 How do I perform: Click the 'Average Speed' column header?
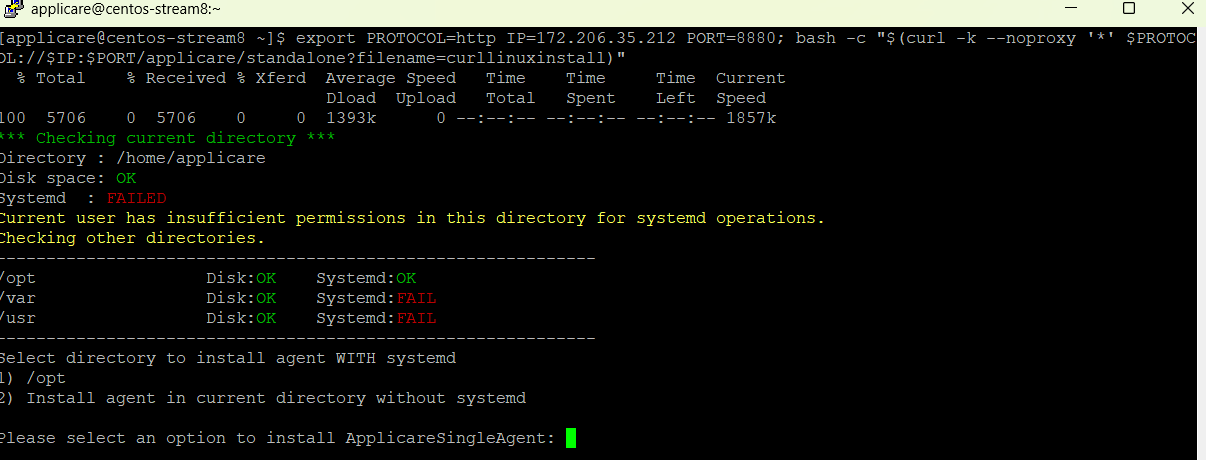coord(391,78)
